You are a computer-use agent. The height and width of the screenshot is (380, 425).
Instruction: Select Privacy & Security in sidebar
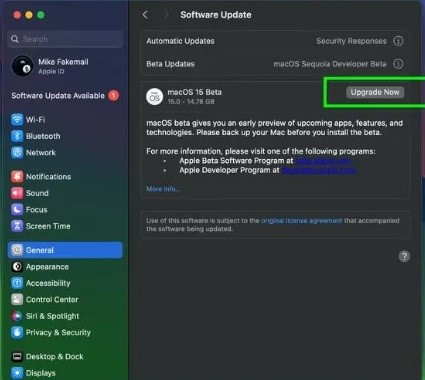58,332
